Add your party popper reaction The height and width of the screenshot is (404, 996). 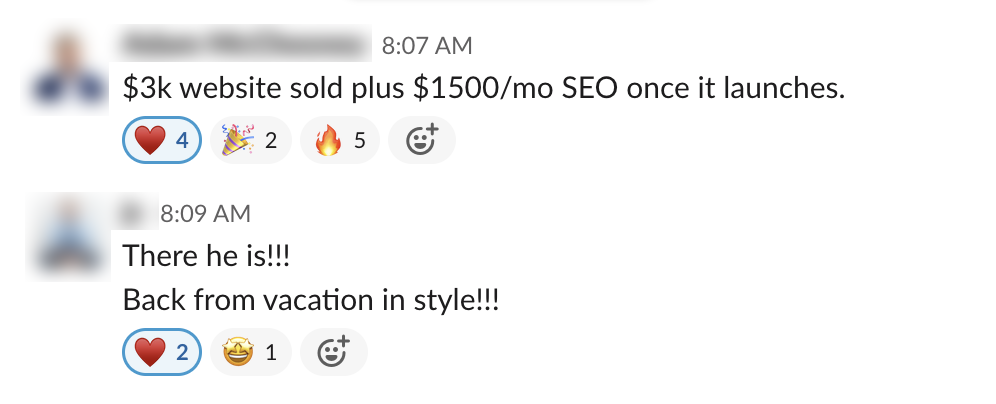(250, 140)
